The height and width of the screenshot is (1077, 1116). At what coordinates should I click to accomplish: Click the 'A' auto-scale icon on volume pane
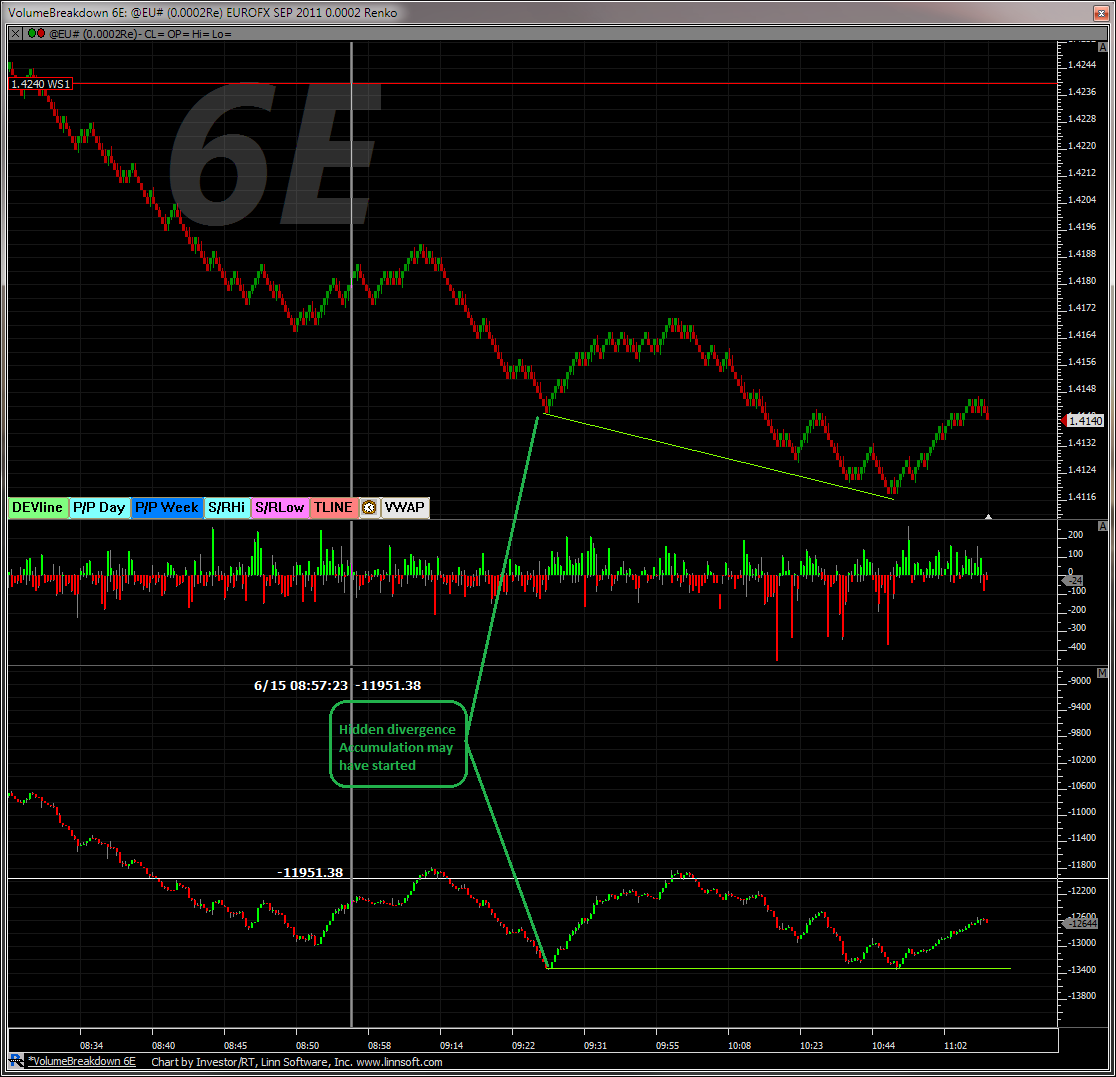[x=1102, y=526]
